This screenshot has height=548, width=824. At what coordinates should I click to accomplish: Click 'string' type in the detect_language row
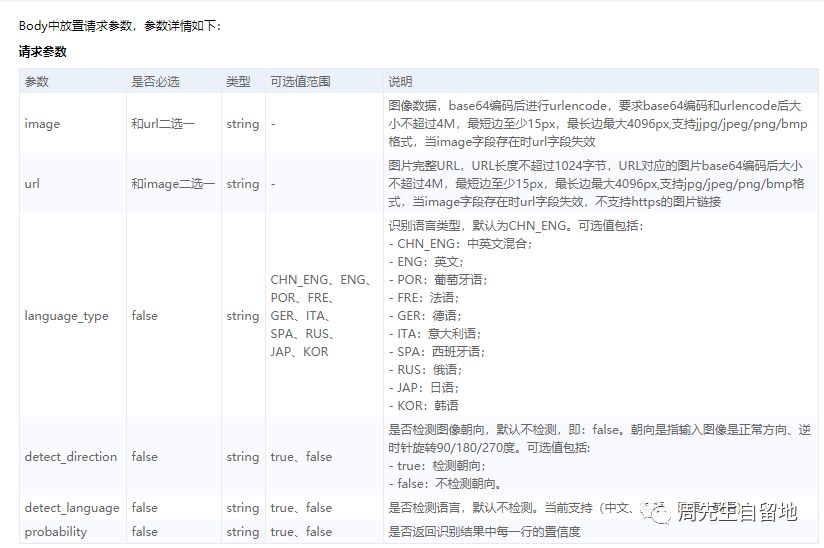click(x=243, y=508)
